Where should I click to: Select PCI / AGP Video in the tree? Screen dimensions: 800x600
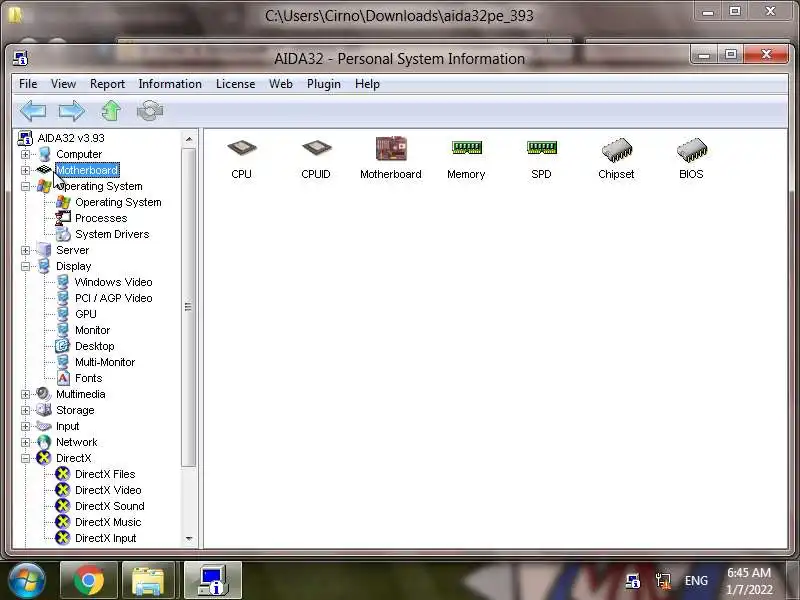(113, 298)
